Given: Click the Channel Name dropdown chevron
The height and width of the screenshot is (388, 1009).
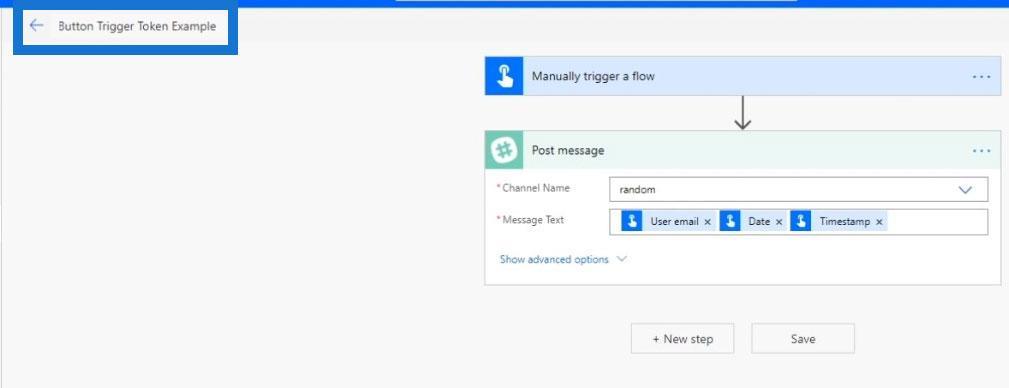Looking at the screenshot, I should click(x=965, y=190).
